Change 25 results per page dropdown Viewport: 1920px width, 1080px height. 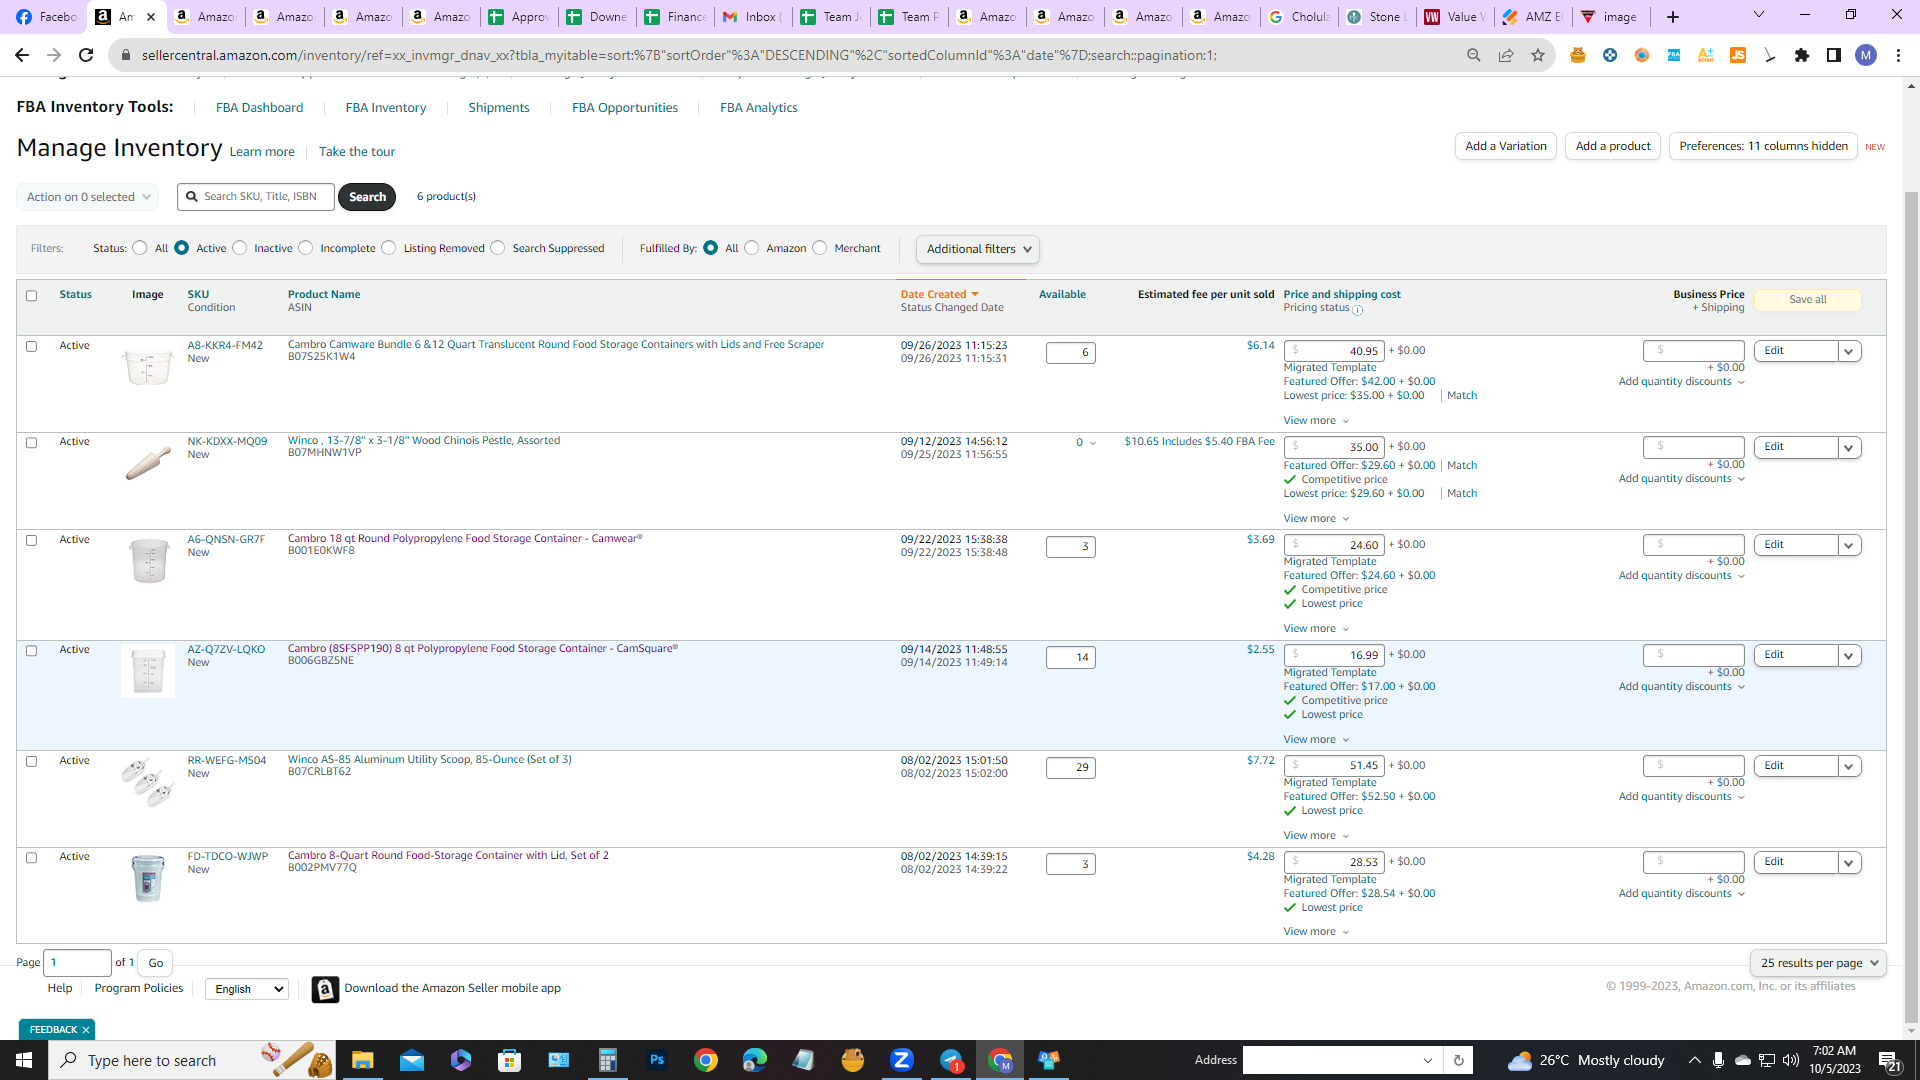(x=1818, y=963)
